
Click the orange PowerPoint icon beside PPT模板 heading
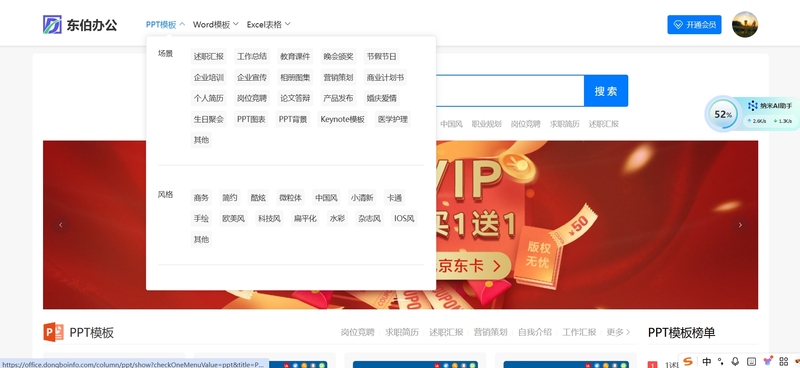(54, 332)
